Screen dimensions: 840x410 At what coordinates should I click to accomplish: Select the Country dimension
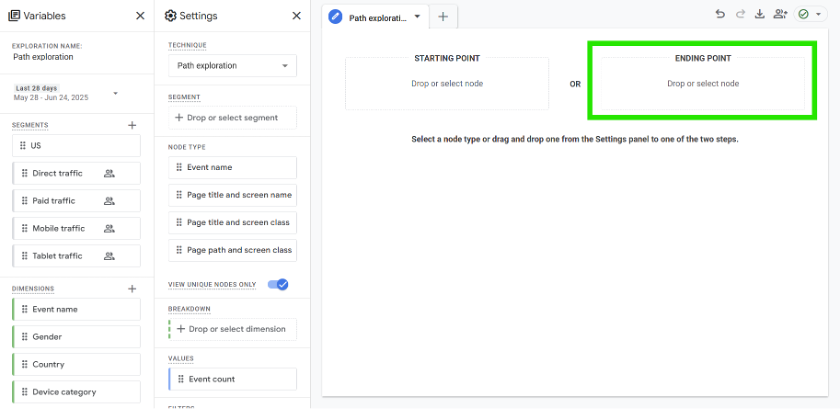click(77, 364)
